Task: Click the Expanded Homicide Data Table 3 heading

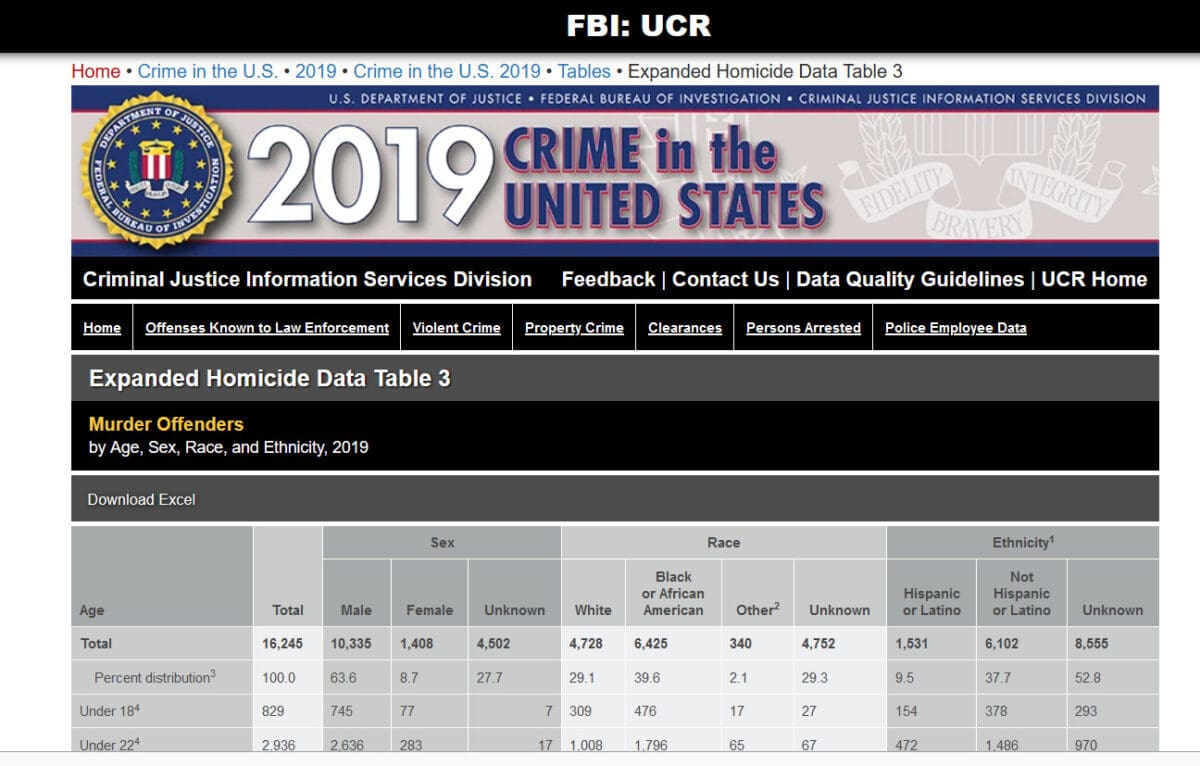Action: point(270,379)
